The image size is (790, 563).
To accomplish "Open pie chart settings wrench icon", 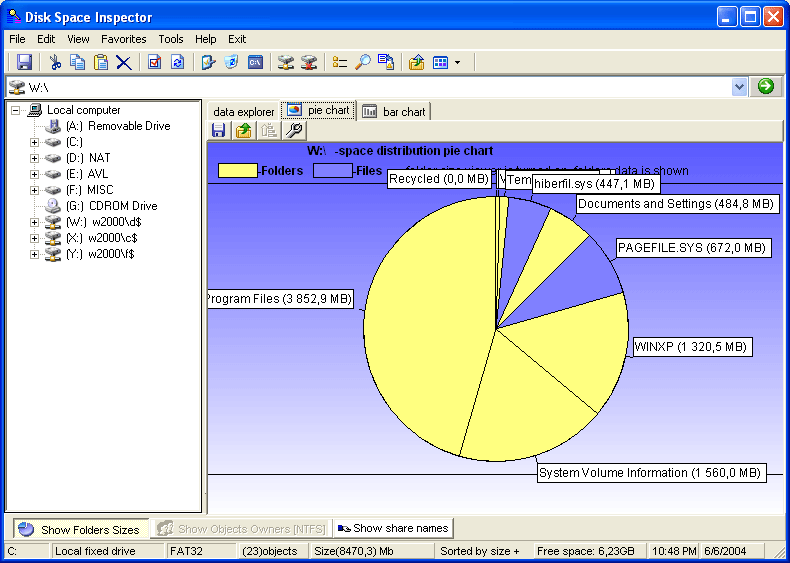I will [294, 131].
